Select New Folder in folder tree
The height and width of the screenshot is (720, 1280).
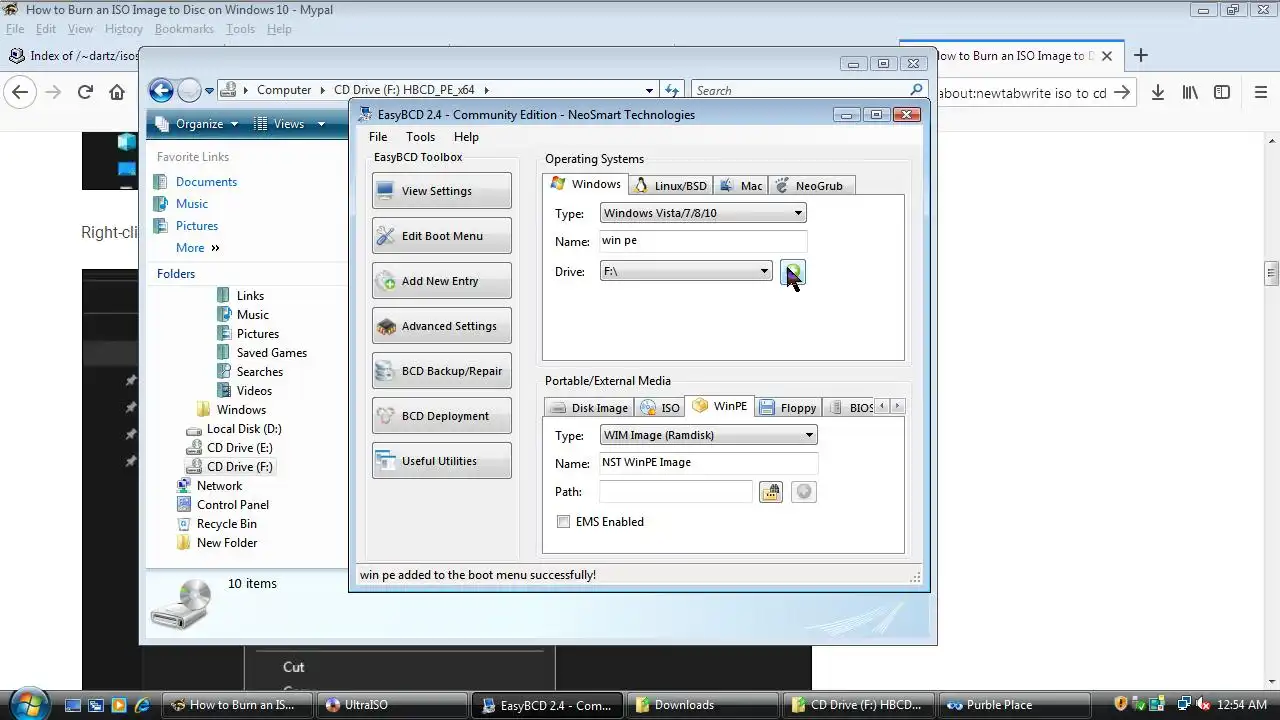pos(227,543)
